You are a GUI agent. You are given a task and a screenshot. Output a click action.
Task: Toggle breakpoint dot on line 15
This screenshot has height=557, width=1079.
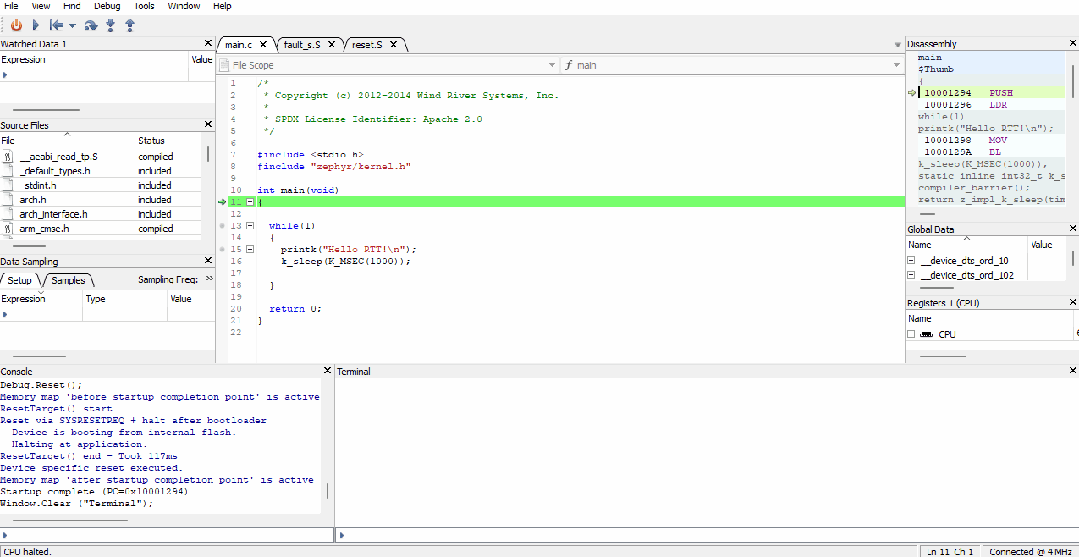click(x=222, y=249)
